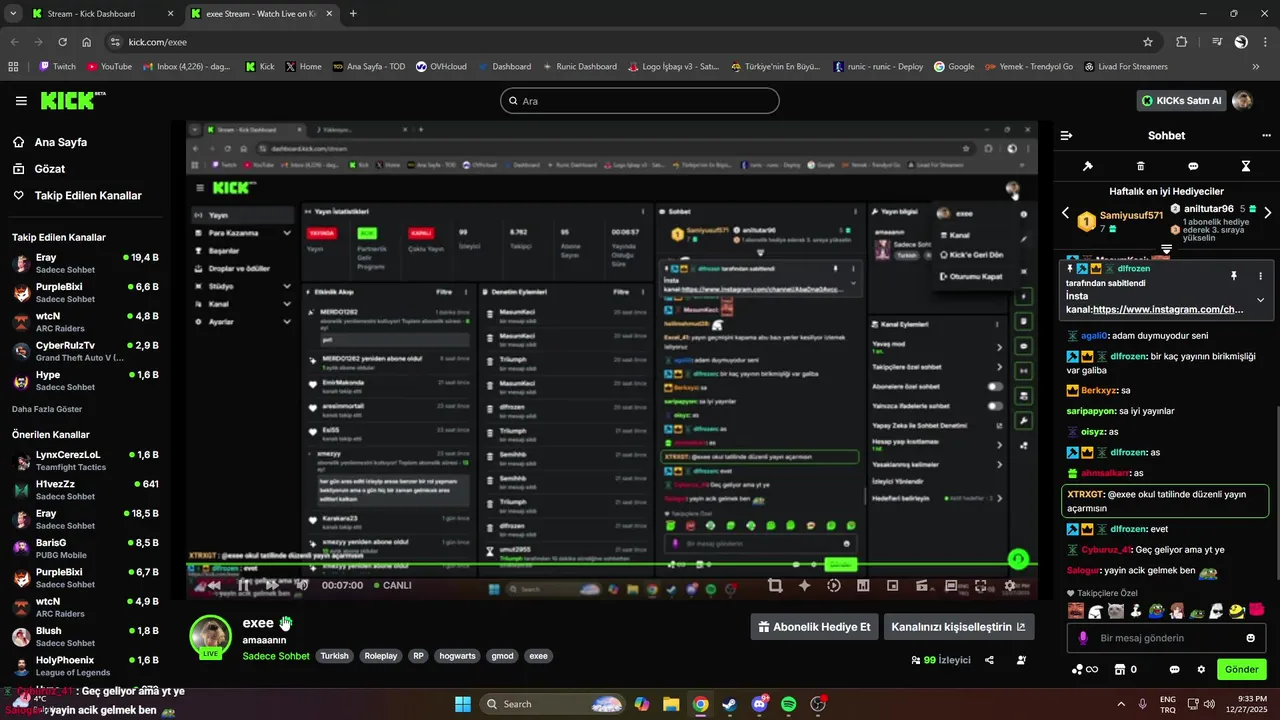Expand the pinned message chevron
The image size is (1280, 720).
[1260, 300]
